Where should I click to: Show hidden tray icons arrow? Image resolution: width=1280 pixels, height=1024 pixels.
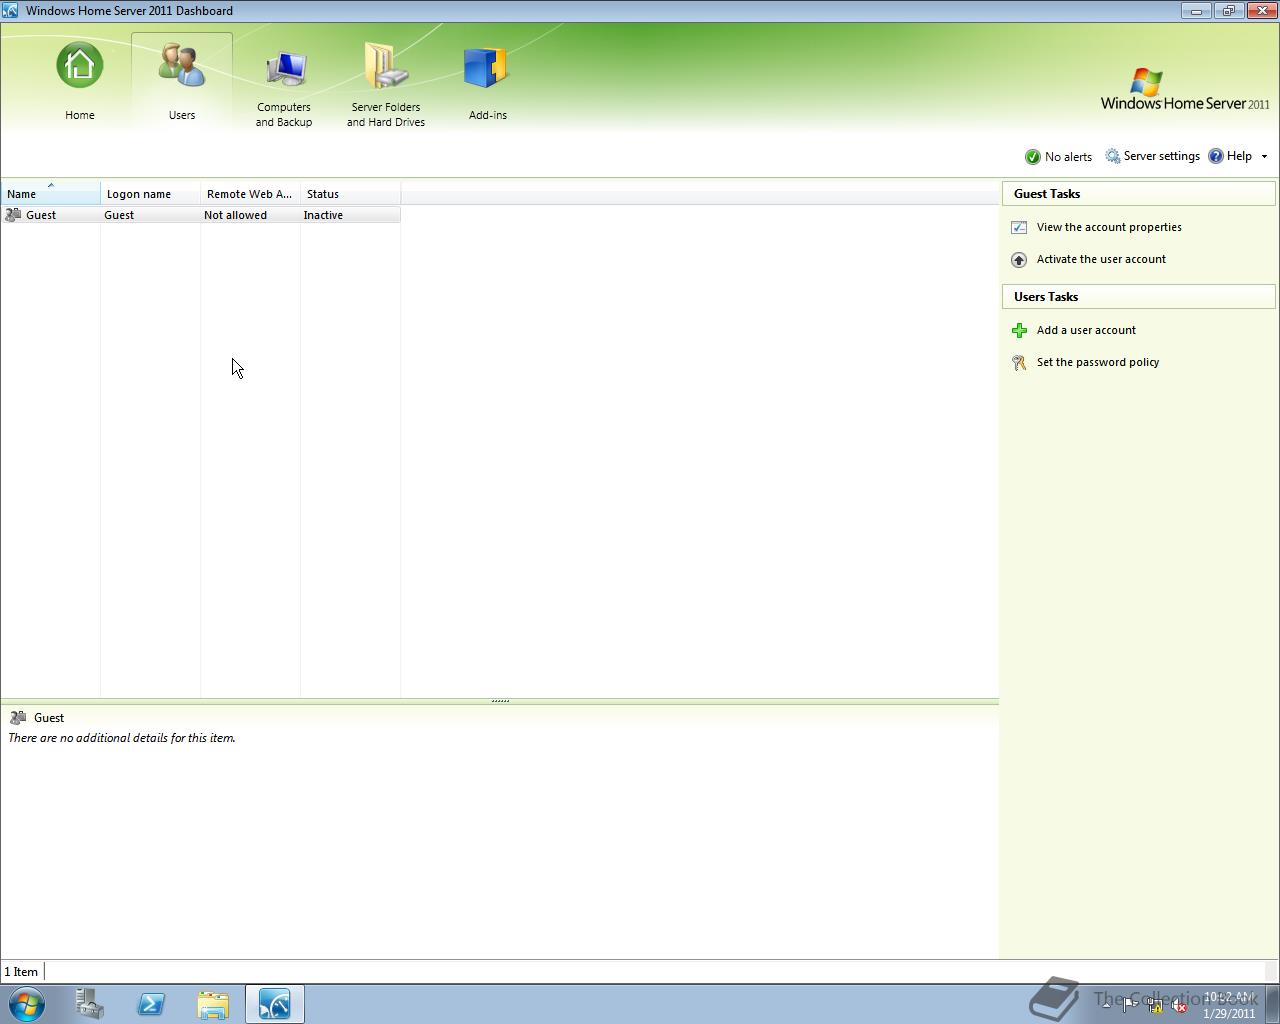[x=1106, y=1005]
